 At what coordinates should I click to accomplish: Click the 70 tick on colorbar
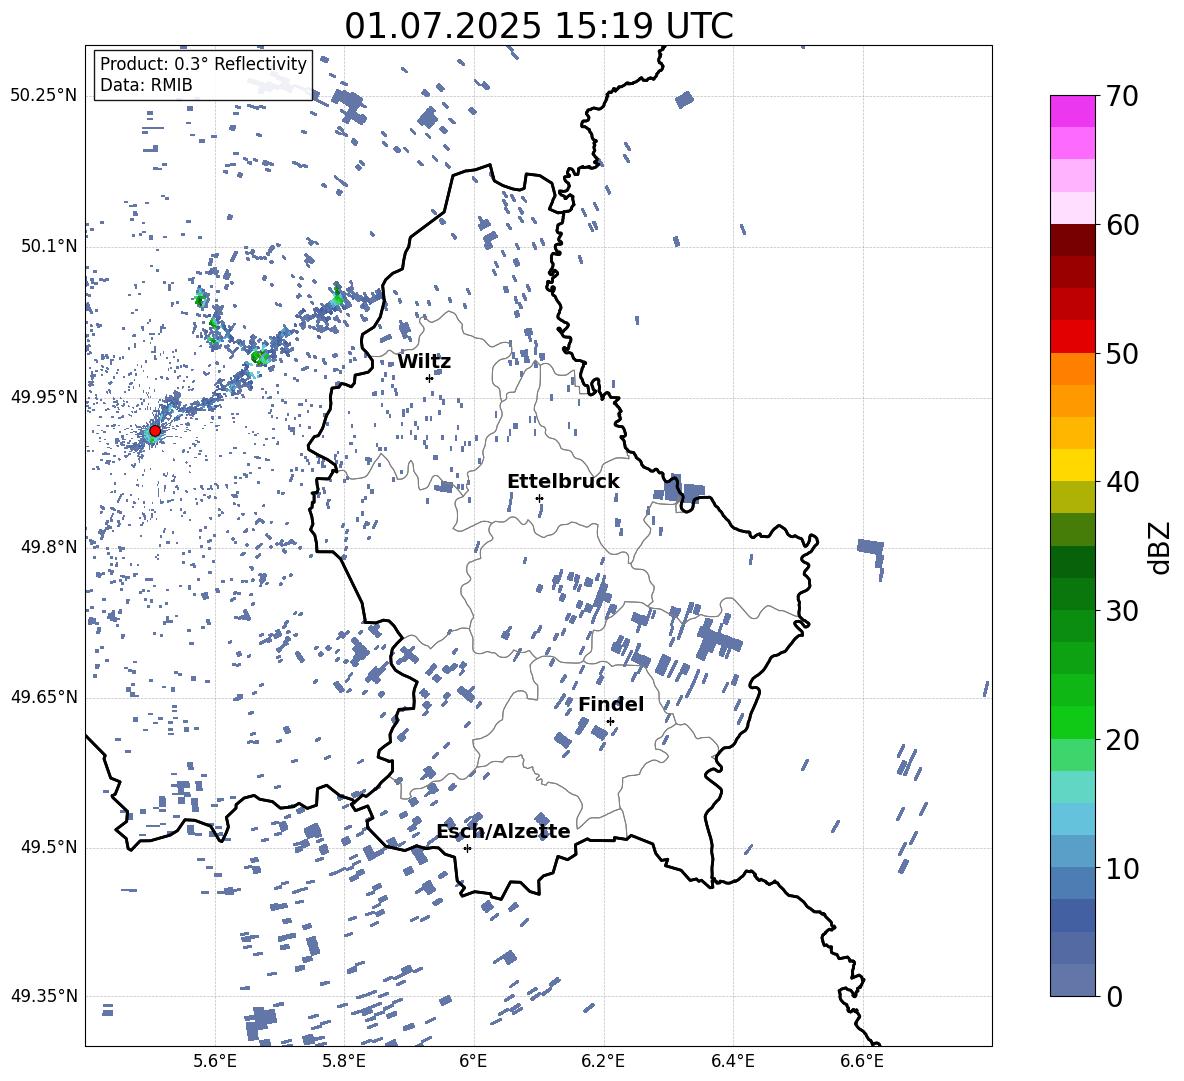[1122, 96]
